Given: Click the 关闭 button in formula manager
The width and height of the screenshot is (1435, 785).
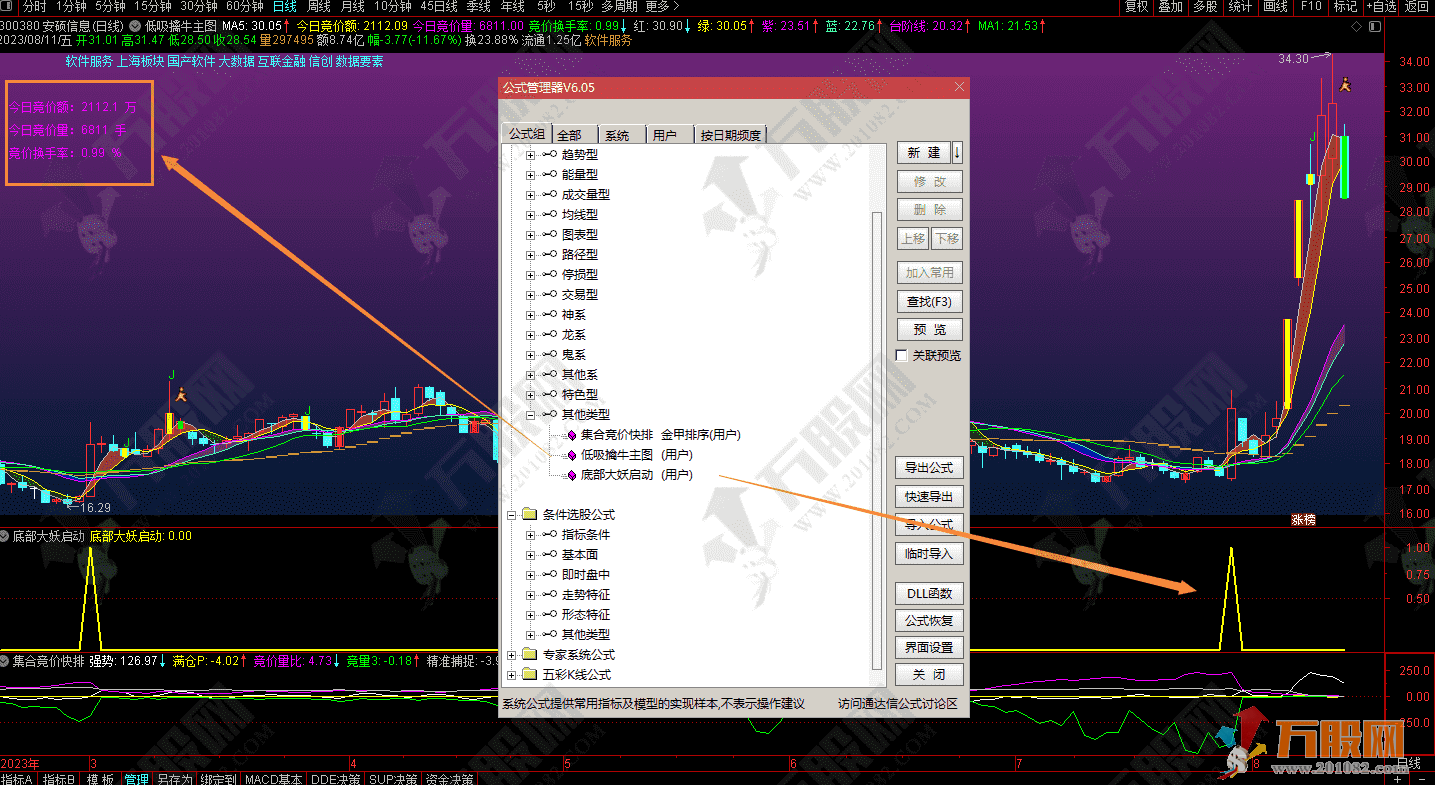Looking at the screenshot, I should pos(930,675).
